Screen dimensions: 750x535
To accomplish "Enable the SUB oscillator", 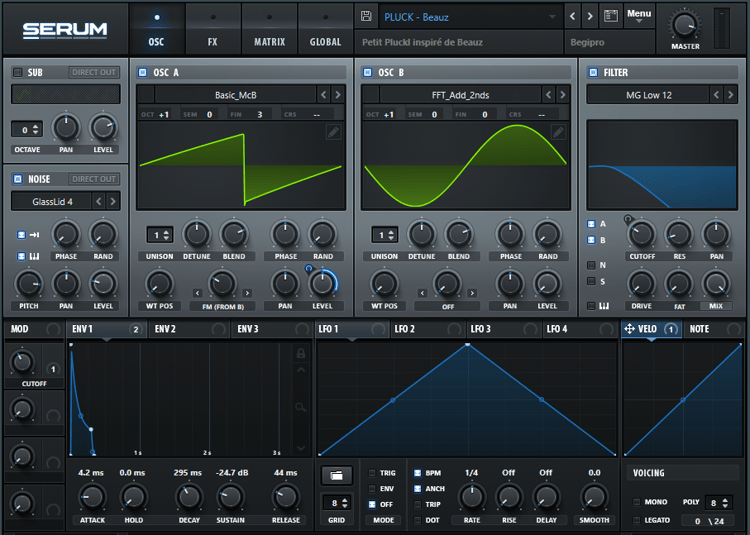I will (18, 72).
